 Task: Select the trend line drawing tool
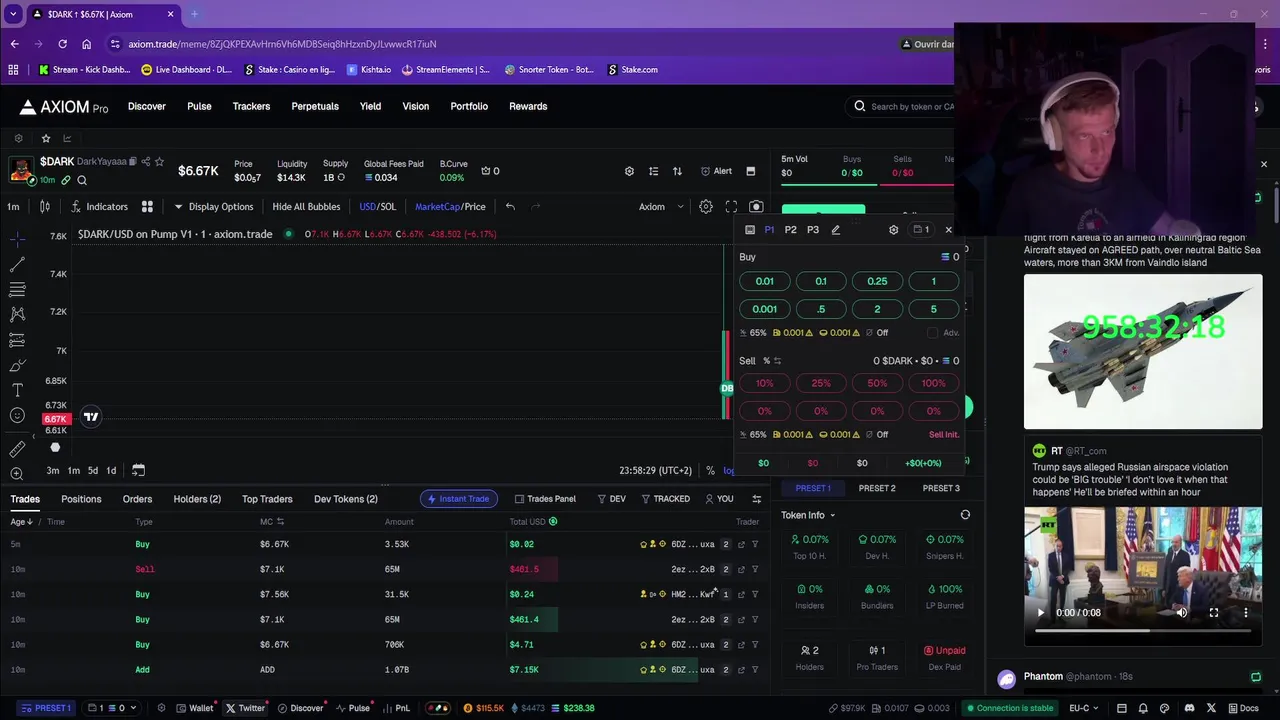tap(17, 264)
